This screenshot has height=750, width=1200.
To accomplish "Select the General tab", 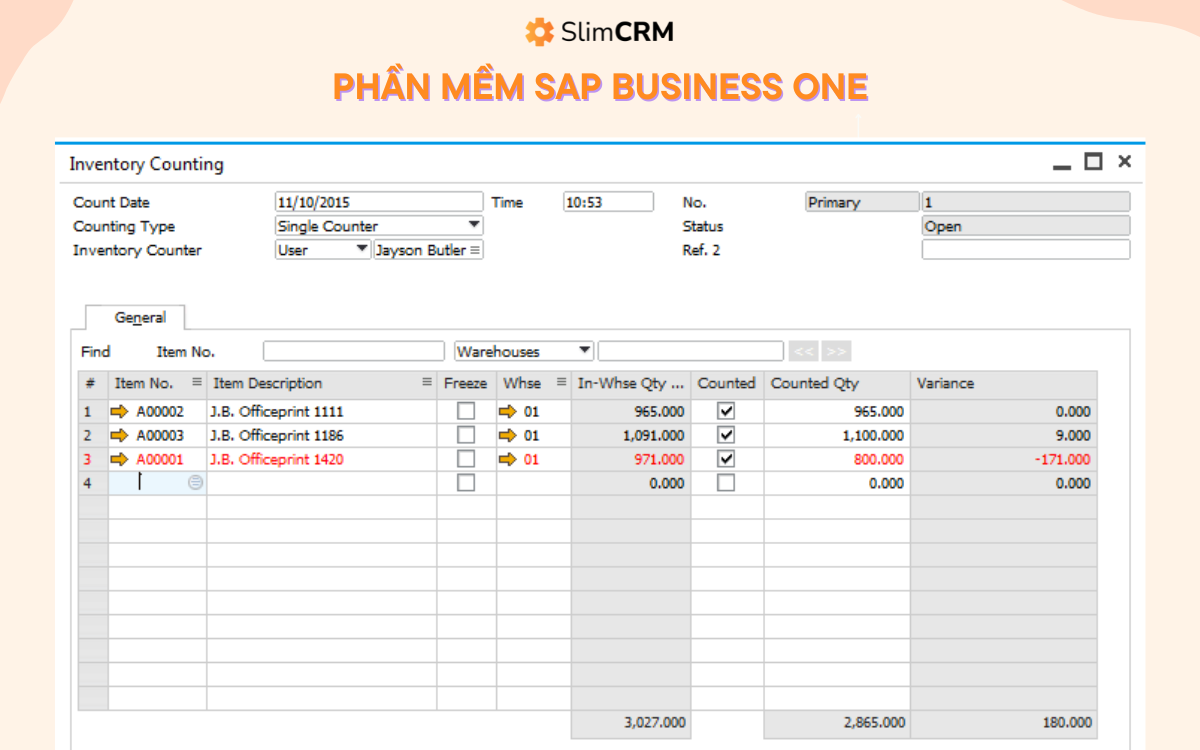I will (x=139, y=317).
